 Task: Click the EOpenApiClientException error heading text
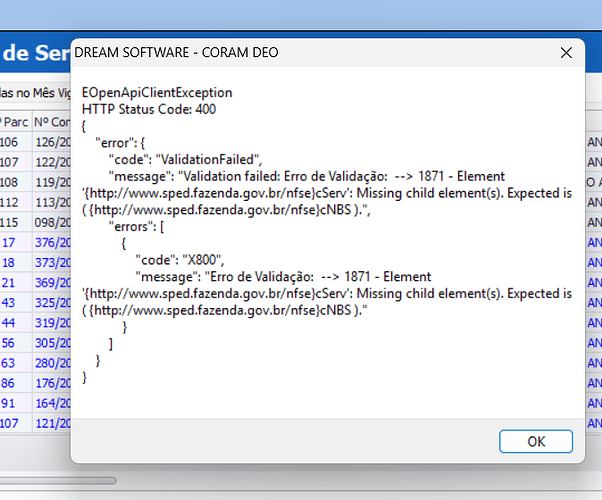[x=147, y=92]
